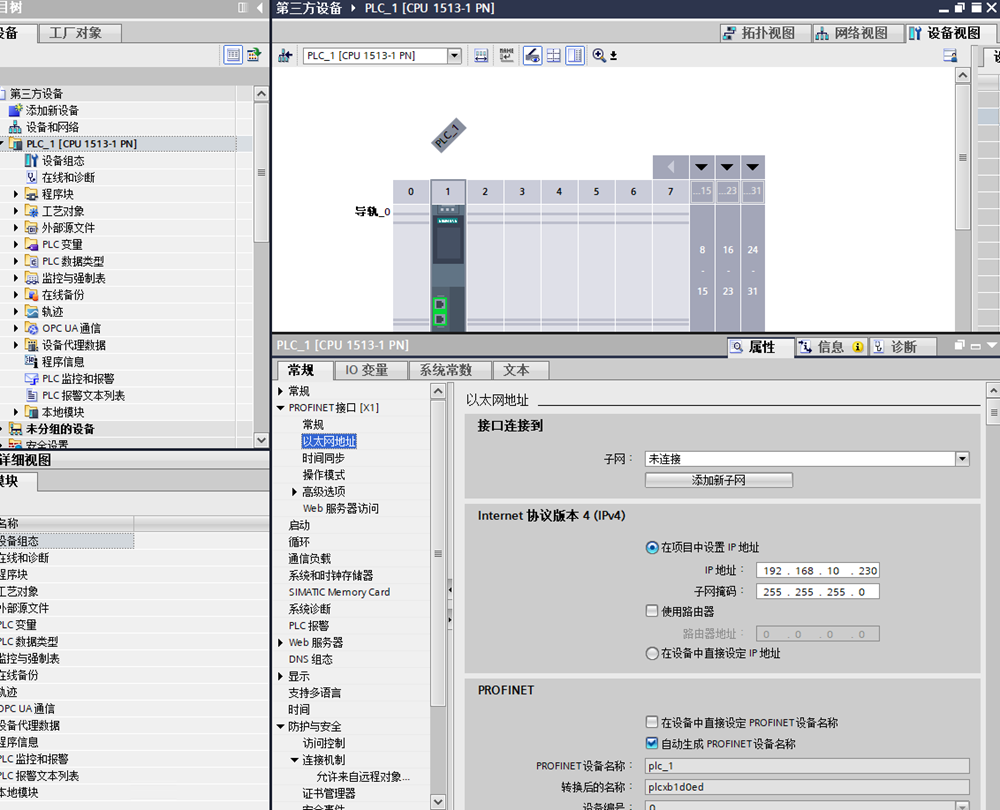
Task: Click the zoom magnifier icon in device toolbar
Action: (x=599, y=56)
